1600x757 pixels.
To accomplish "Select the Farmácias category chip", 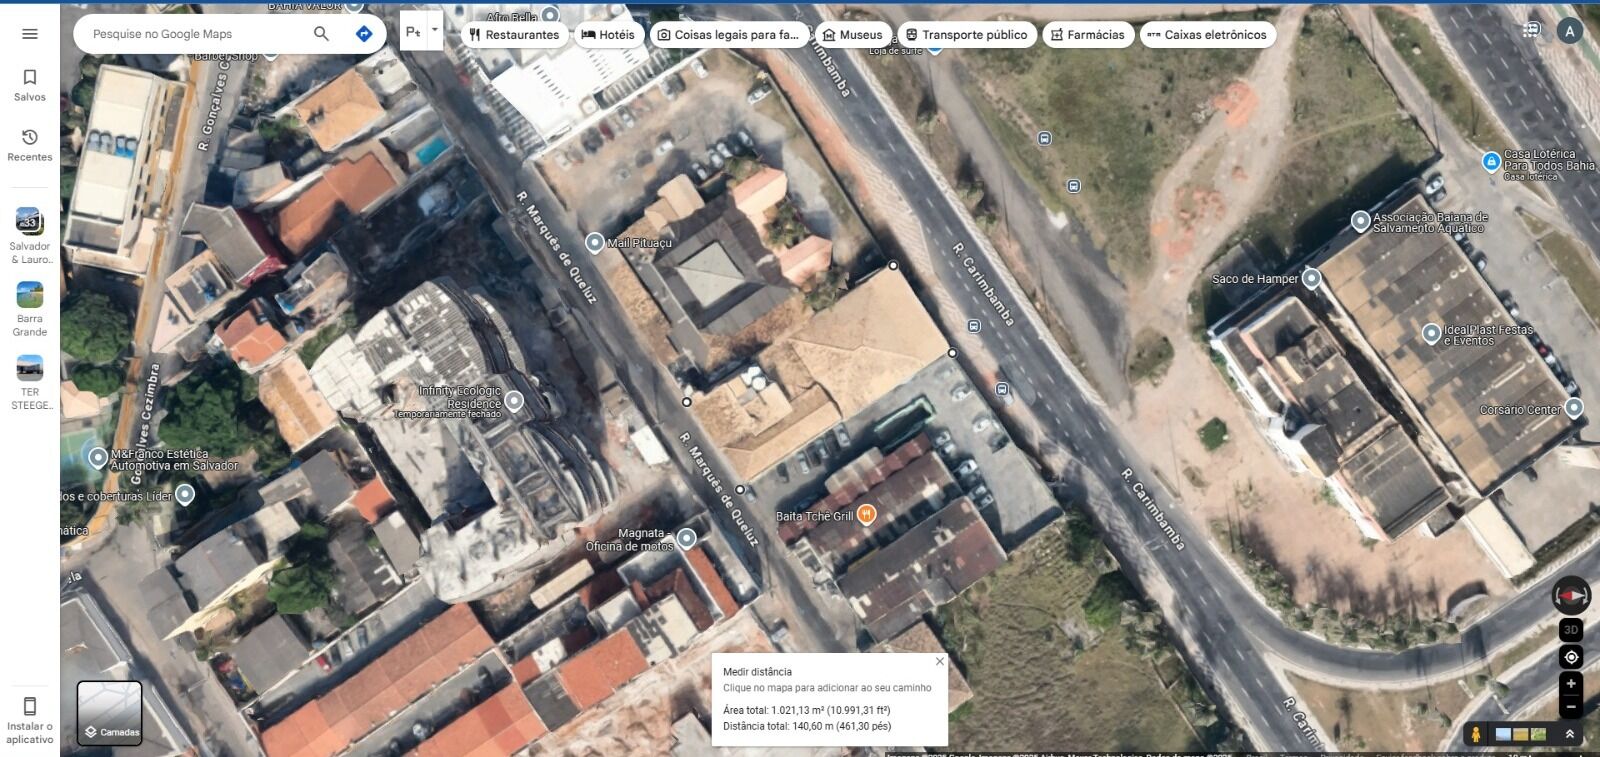I will [1087, 35].
